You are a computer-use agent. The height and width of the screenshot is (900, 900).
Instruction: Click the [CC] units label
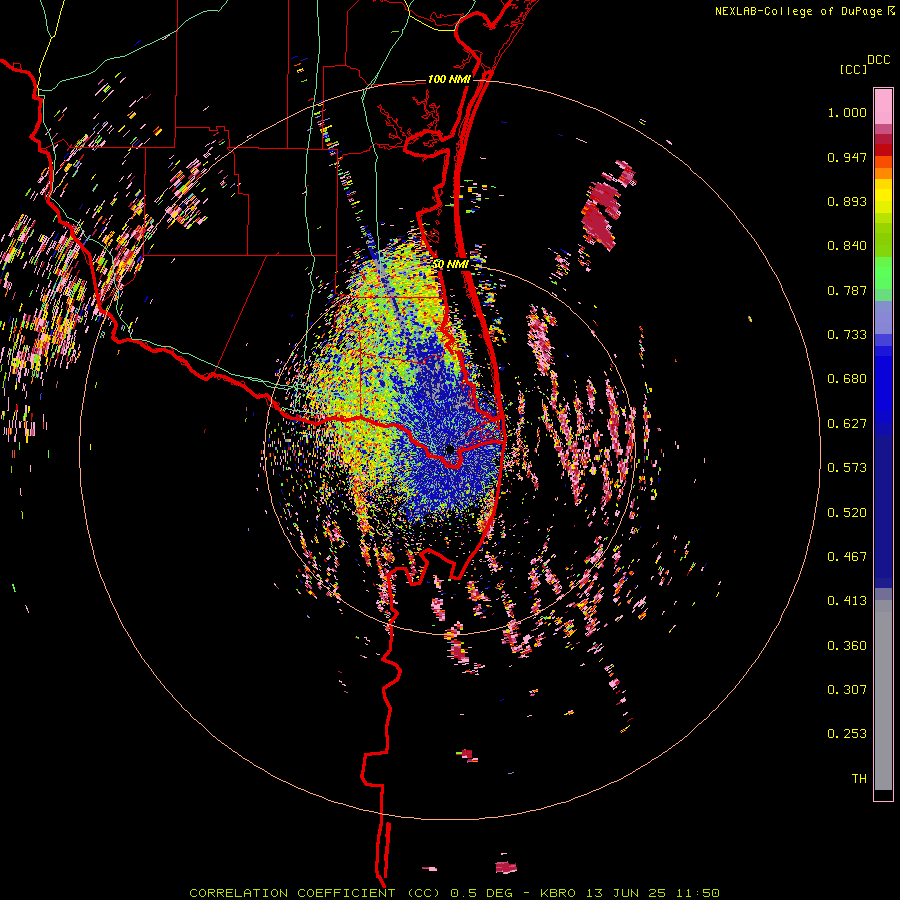tap(854, 69)
